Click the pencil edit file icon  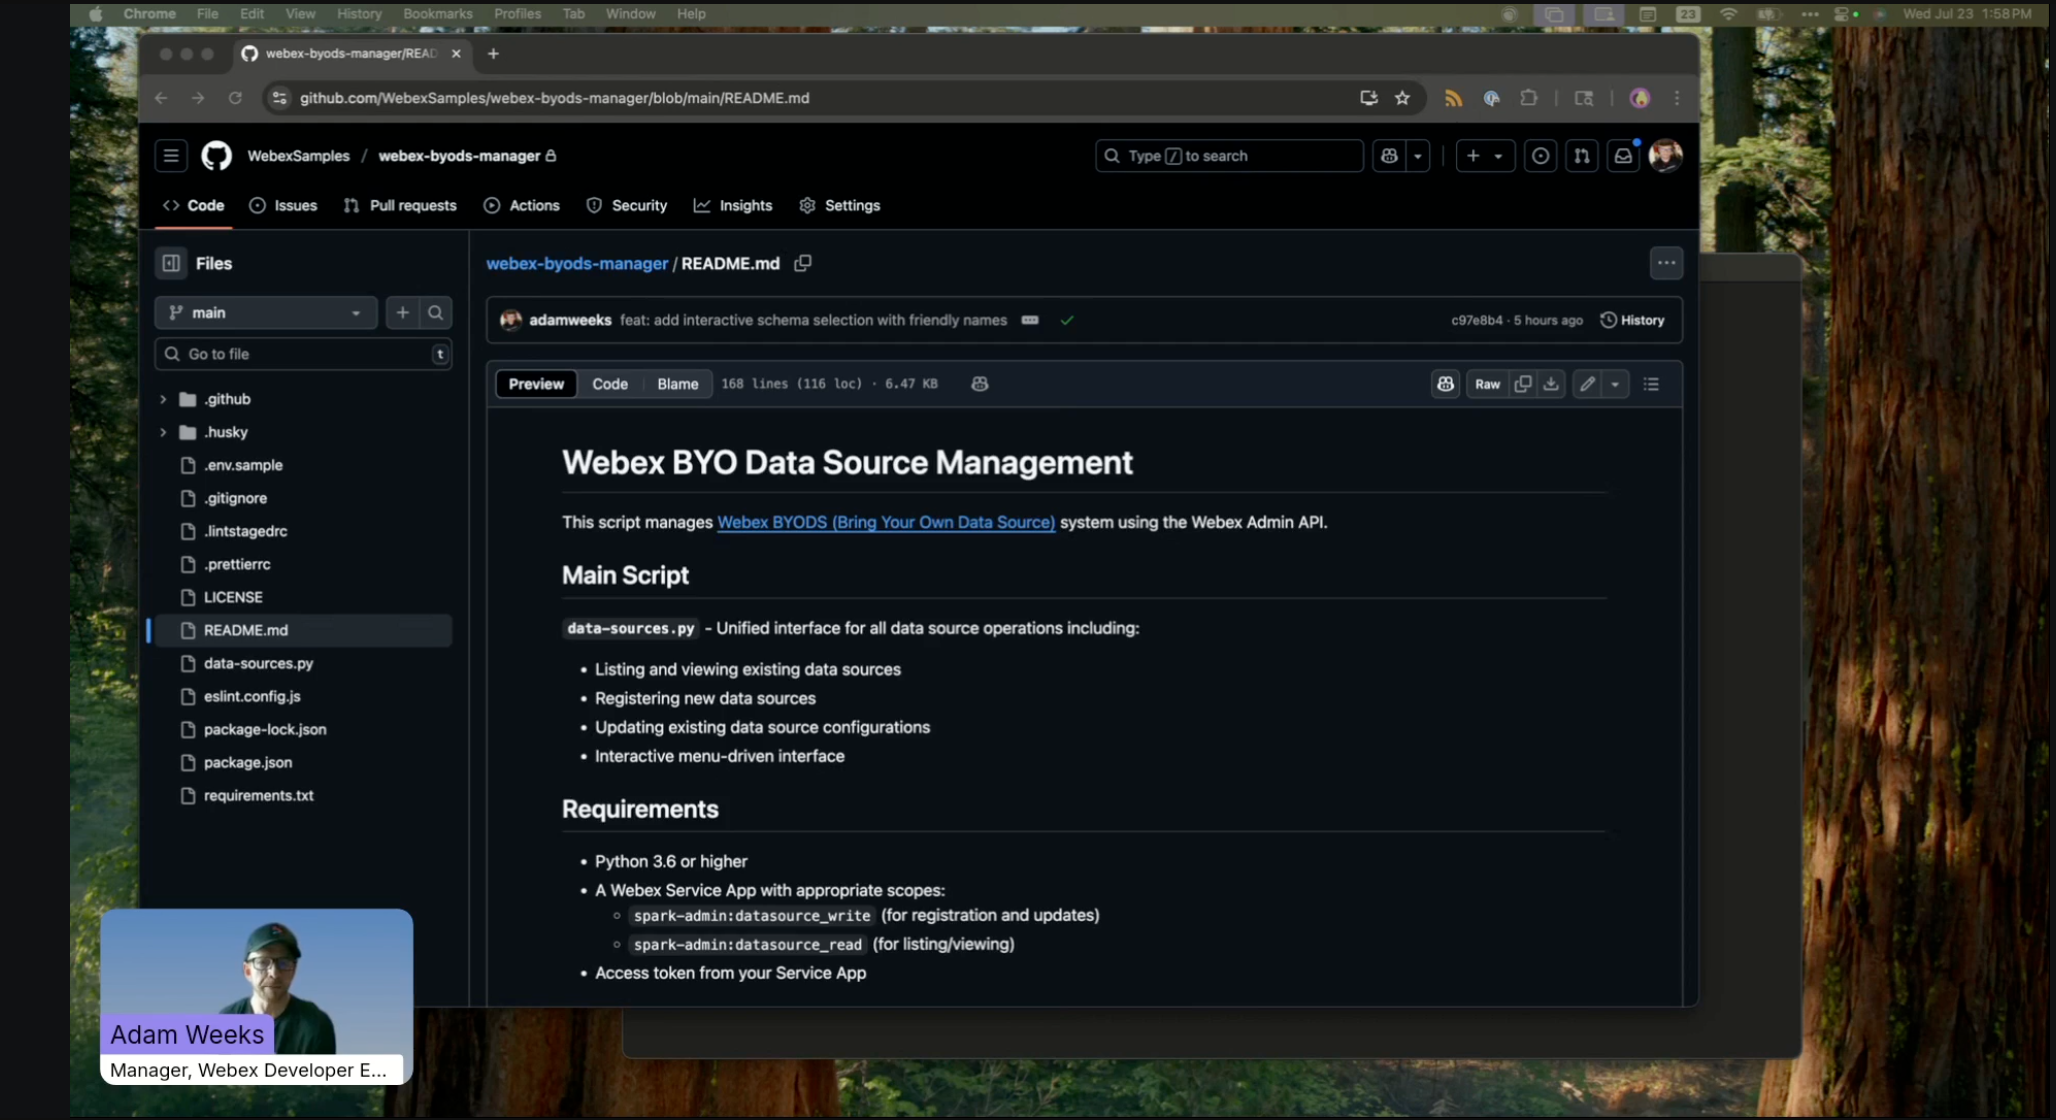pos(1586,384)
